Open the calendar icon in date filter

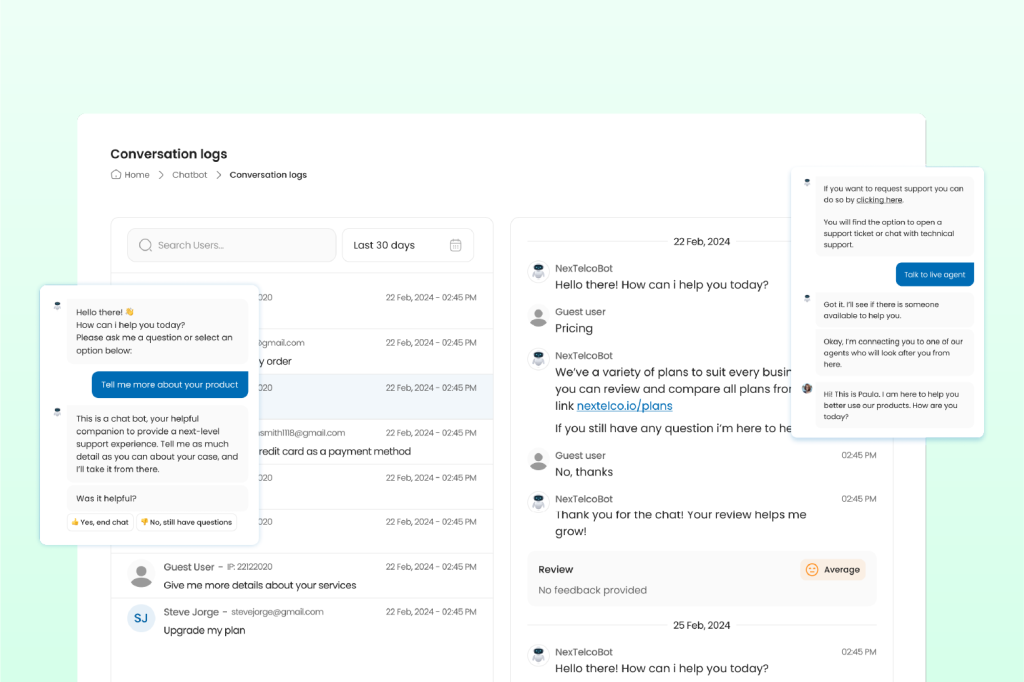(456, 245)
